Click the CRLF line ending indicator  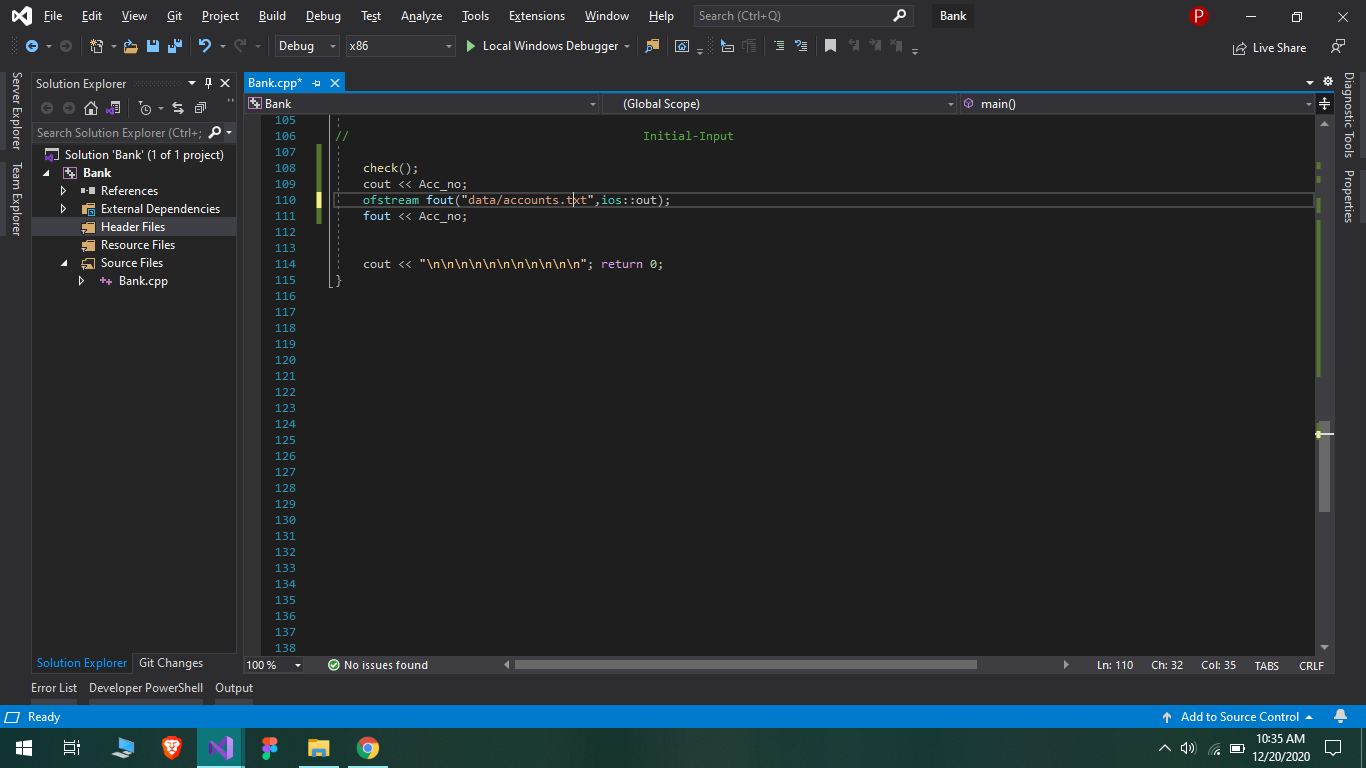pyautogui.click(x=1311, y=665)
